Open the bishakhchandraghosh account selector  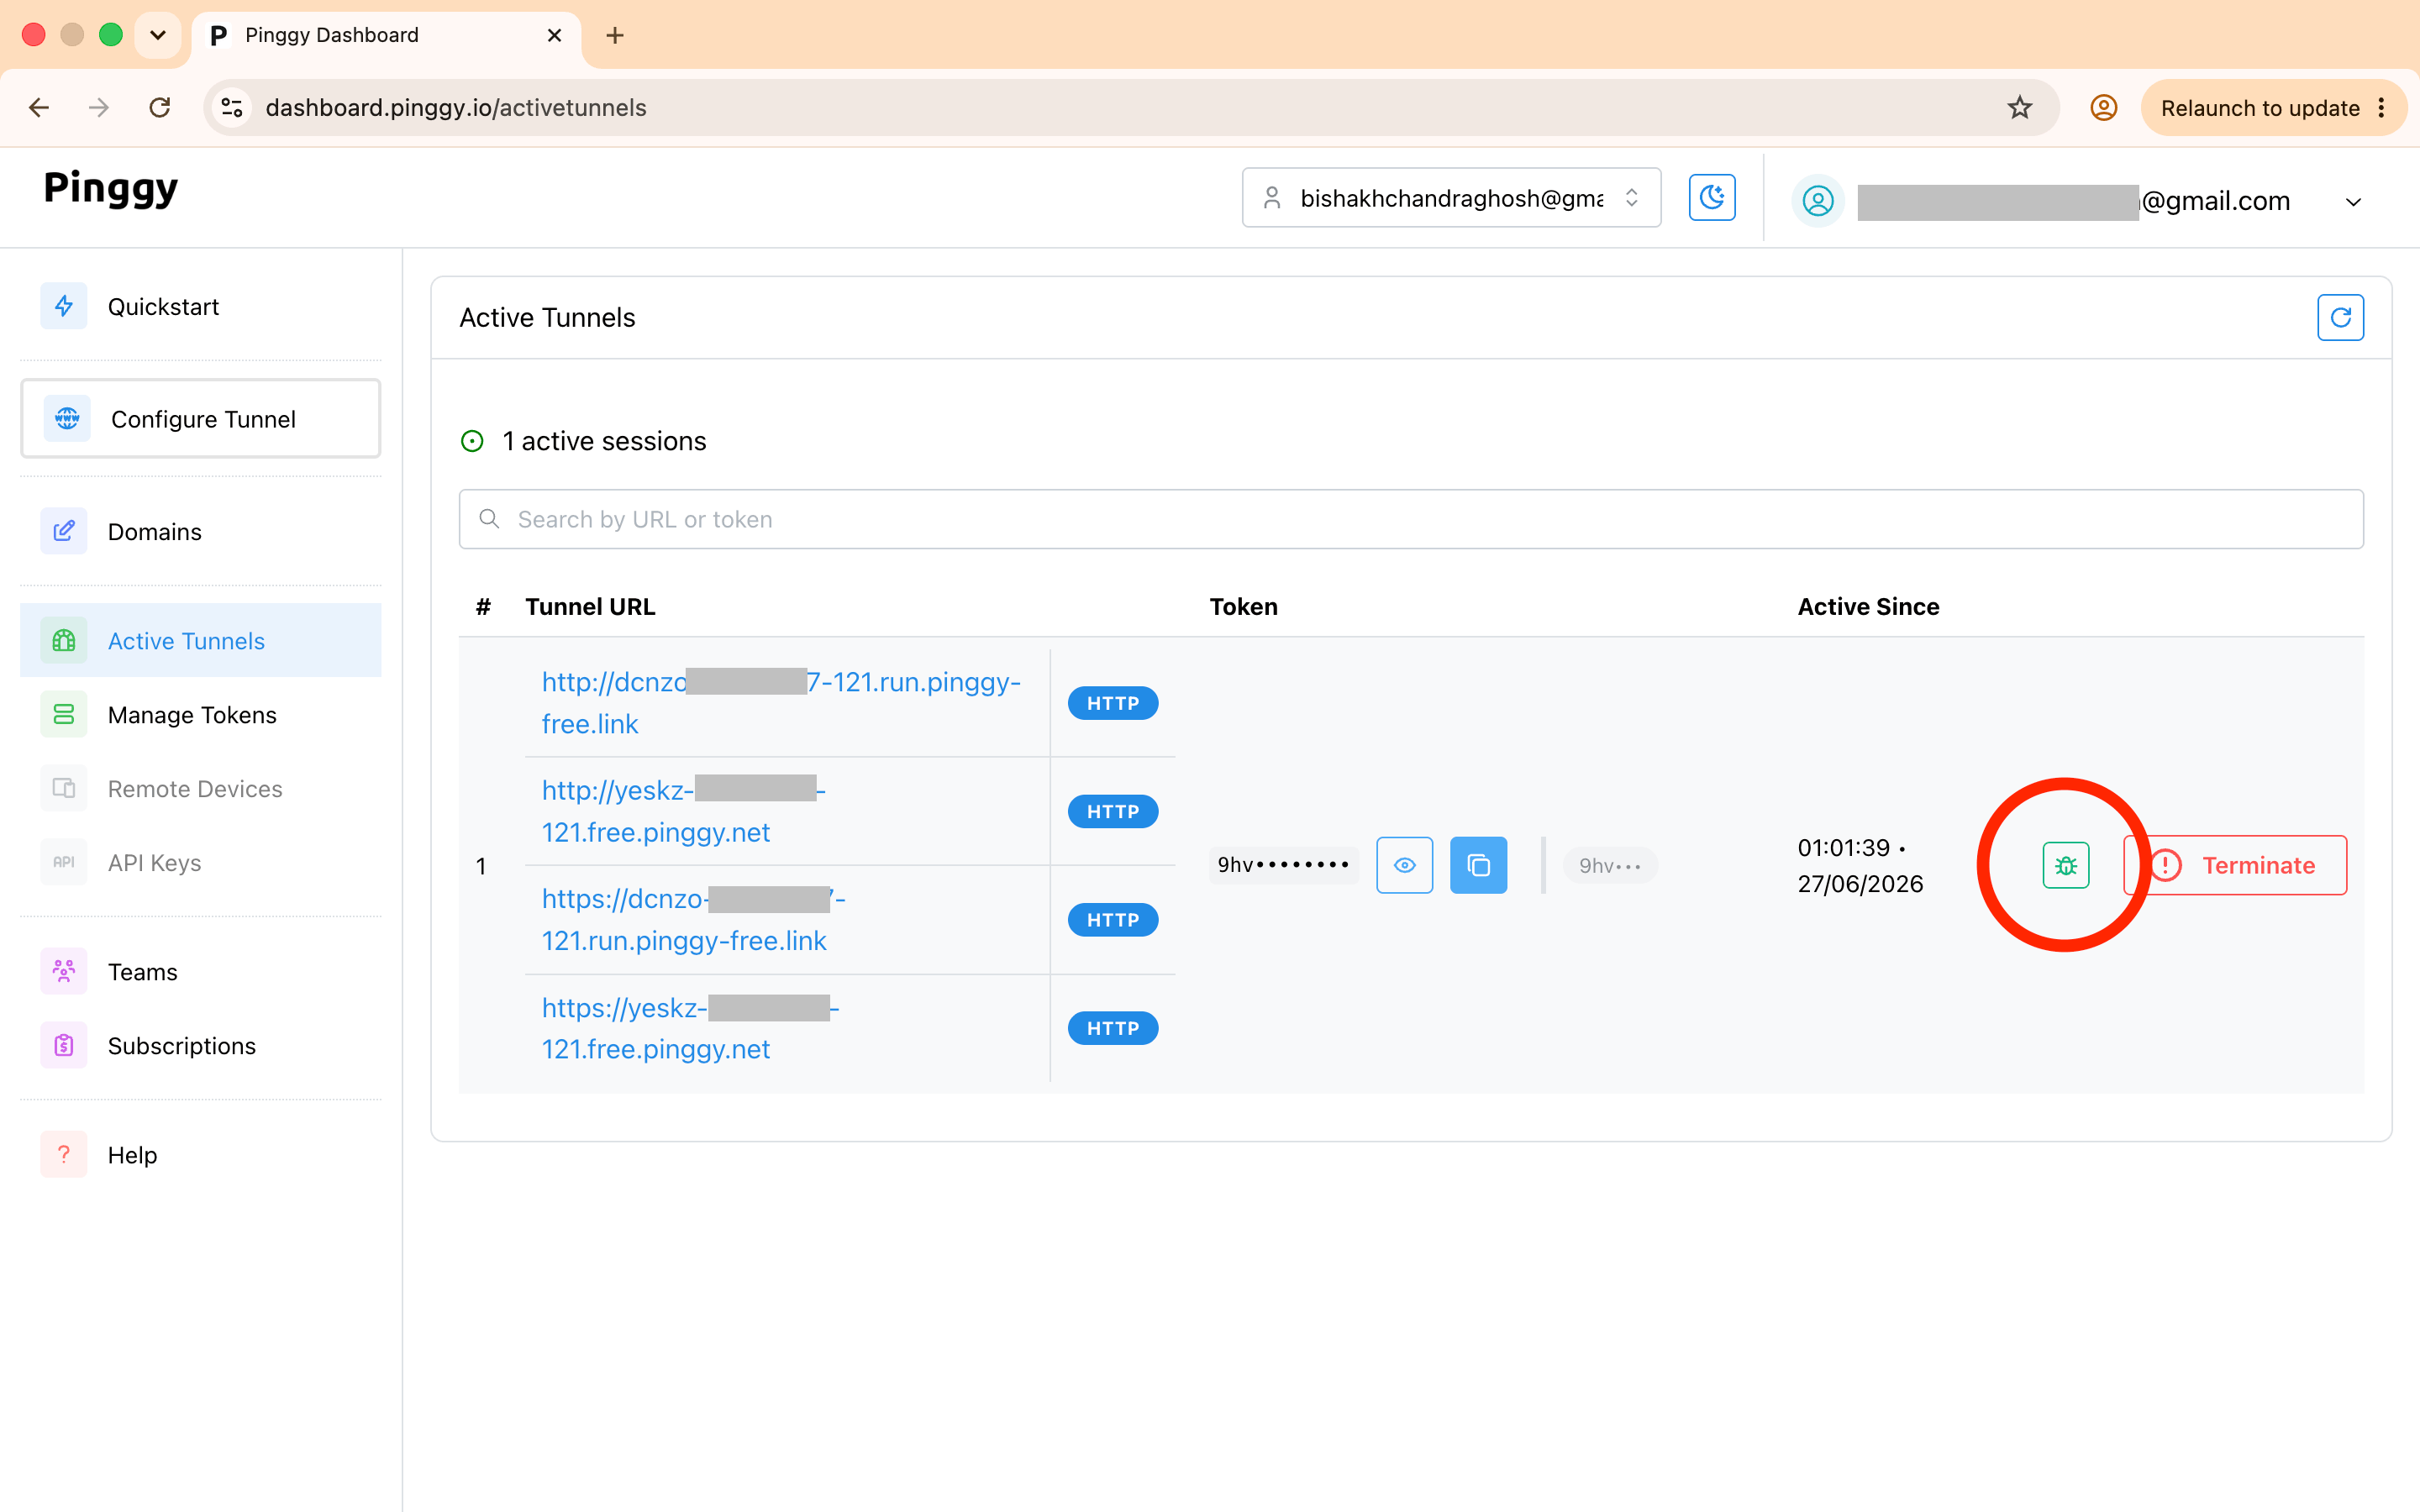(x=1451, y=198)
